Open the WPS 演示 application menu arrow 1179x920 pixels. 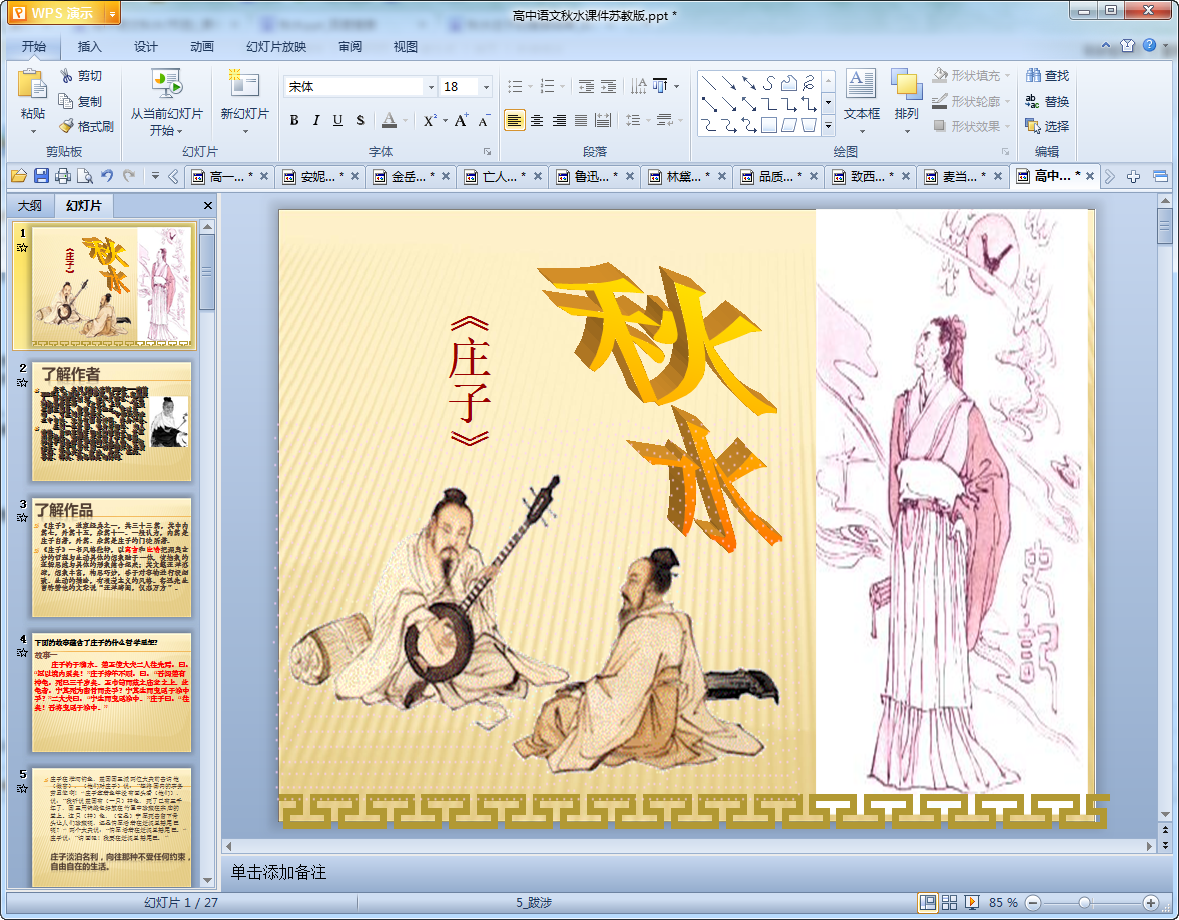(111, 14)
